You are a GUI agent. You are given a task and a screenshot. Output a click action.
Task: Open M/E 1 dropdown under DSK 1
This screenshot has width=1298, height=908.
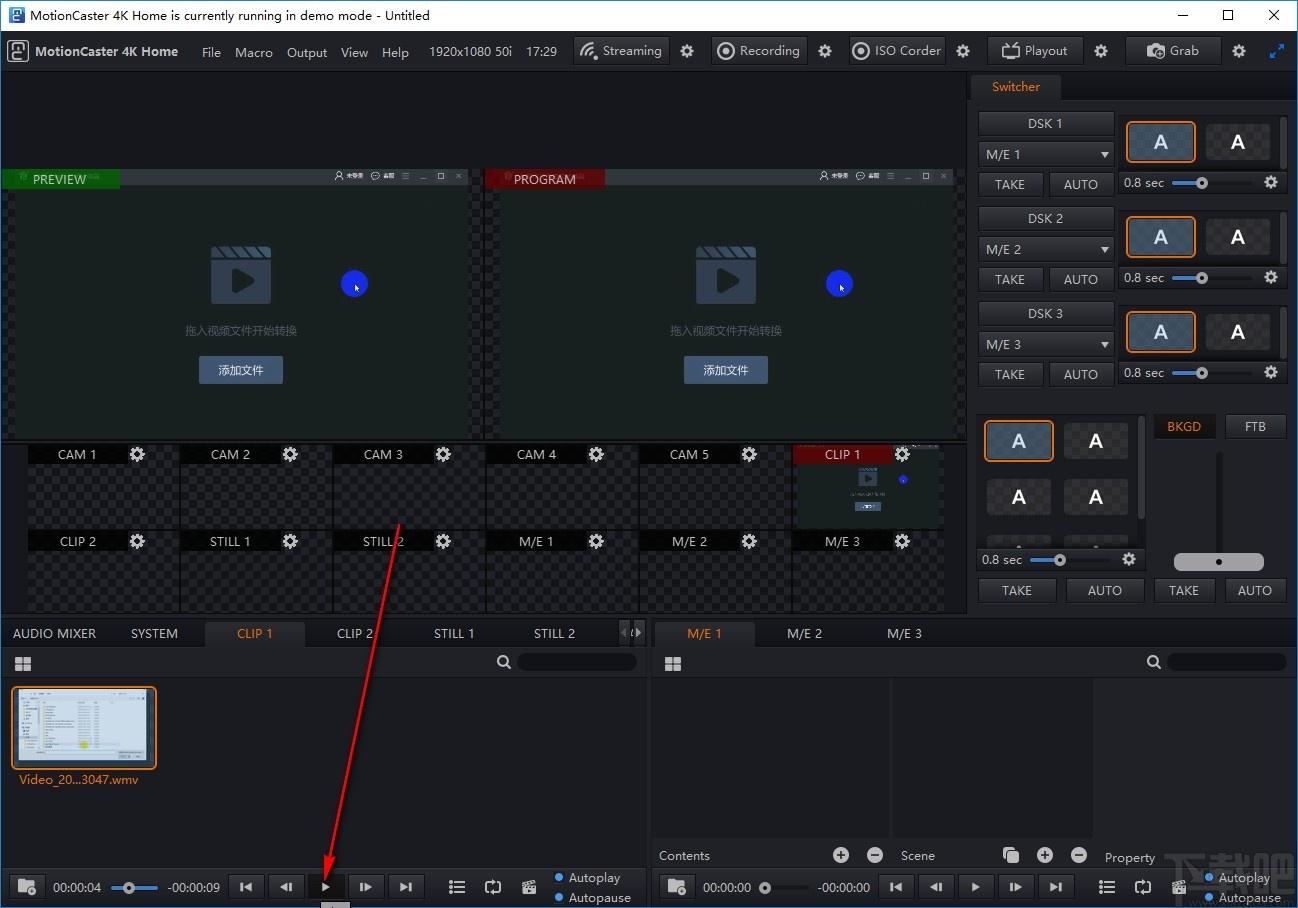[1046, 155]
